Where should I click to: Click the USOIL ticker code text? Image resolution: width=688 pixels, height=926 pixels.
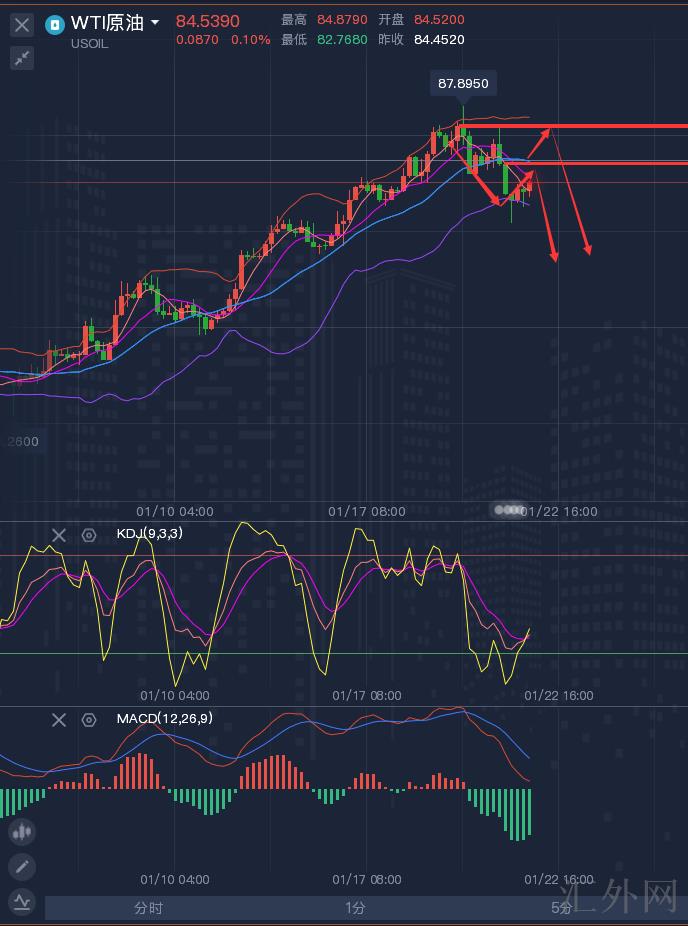coord(91,43)
